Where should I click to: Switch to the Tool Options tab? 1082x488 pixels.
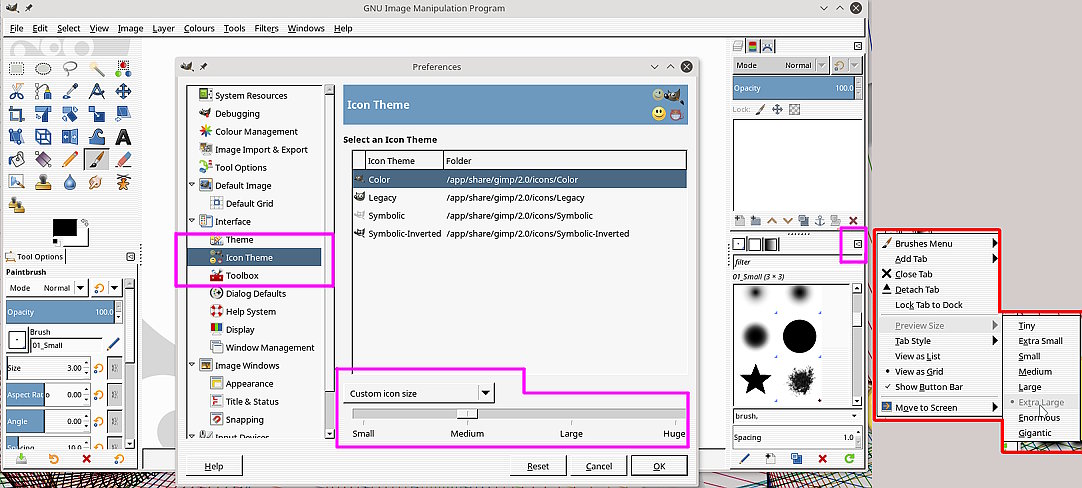pyautogui.click(x=35, y=257)
